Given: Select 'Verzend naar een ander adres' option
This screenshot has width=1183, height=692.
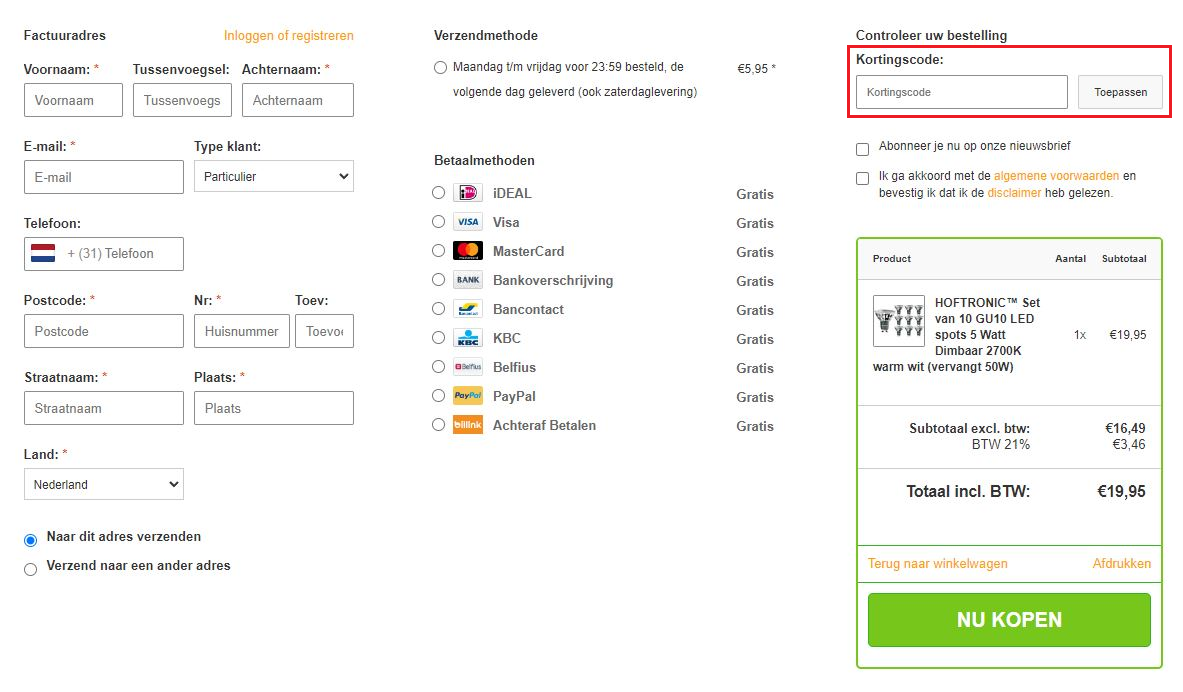Looking at the screenshot, I should point(30,569).
